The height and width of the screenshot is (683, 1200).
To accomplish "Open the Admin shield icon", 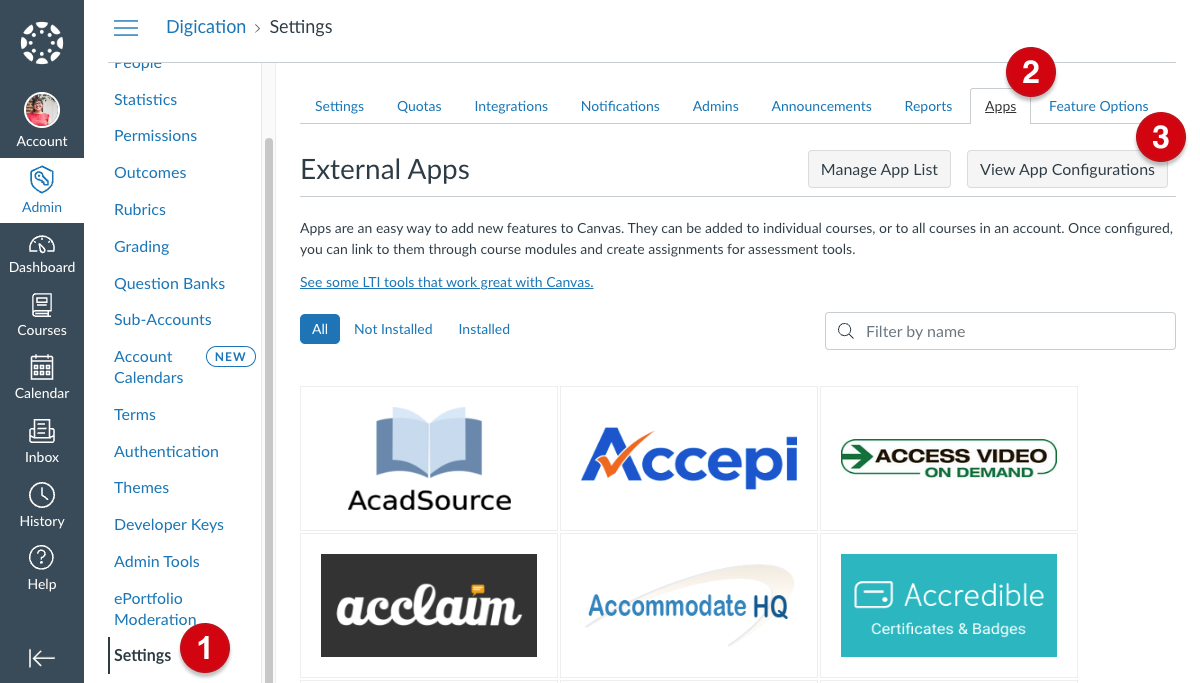I will [x=42, y=181].
